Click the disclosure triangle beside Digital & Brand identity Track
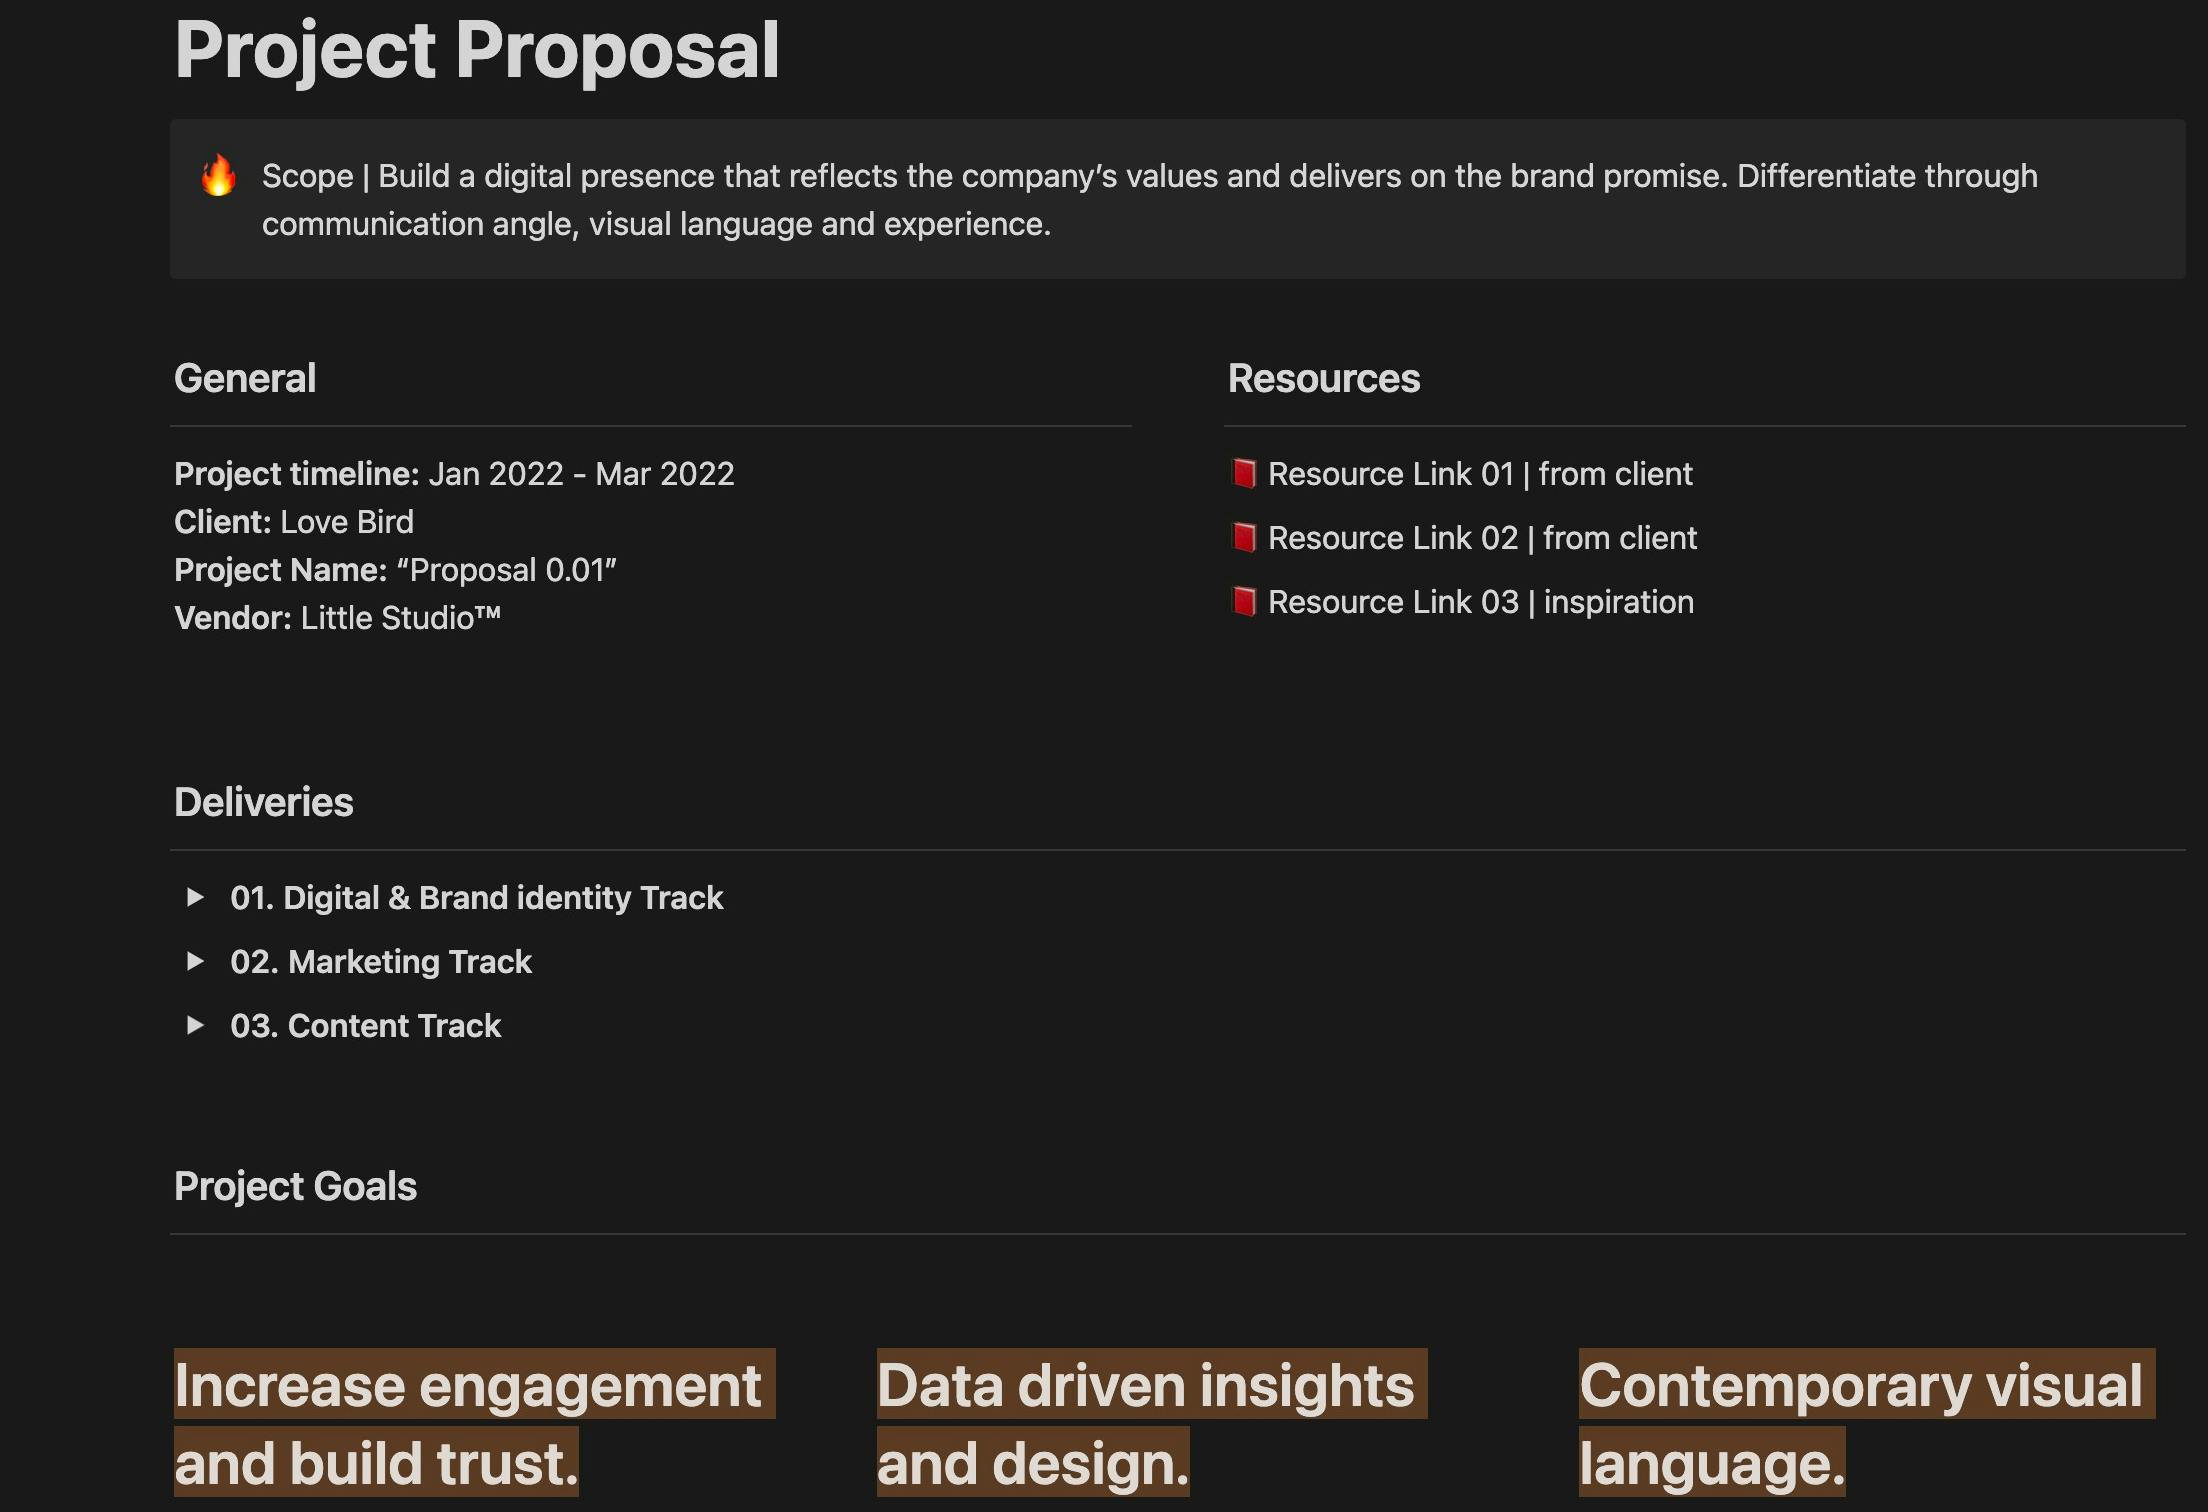This screenshot has width=2208, height=1512. (196, 899)
